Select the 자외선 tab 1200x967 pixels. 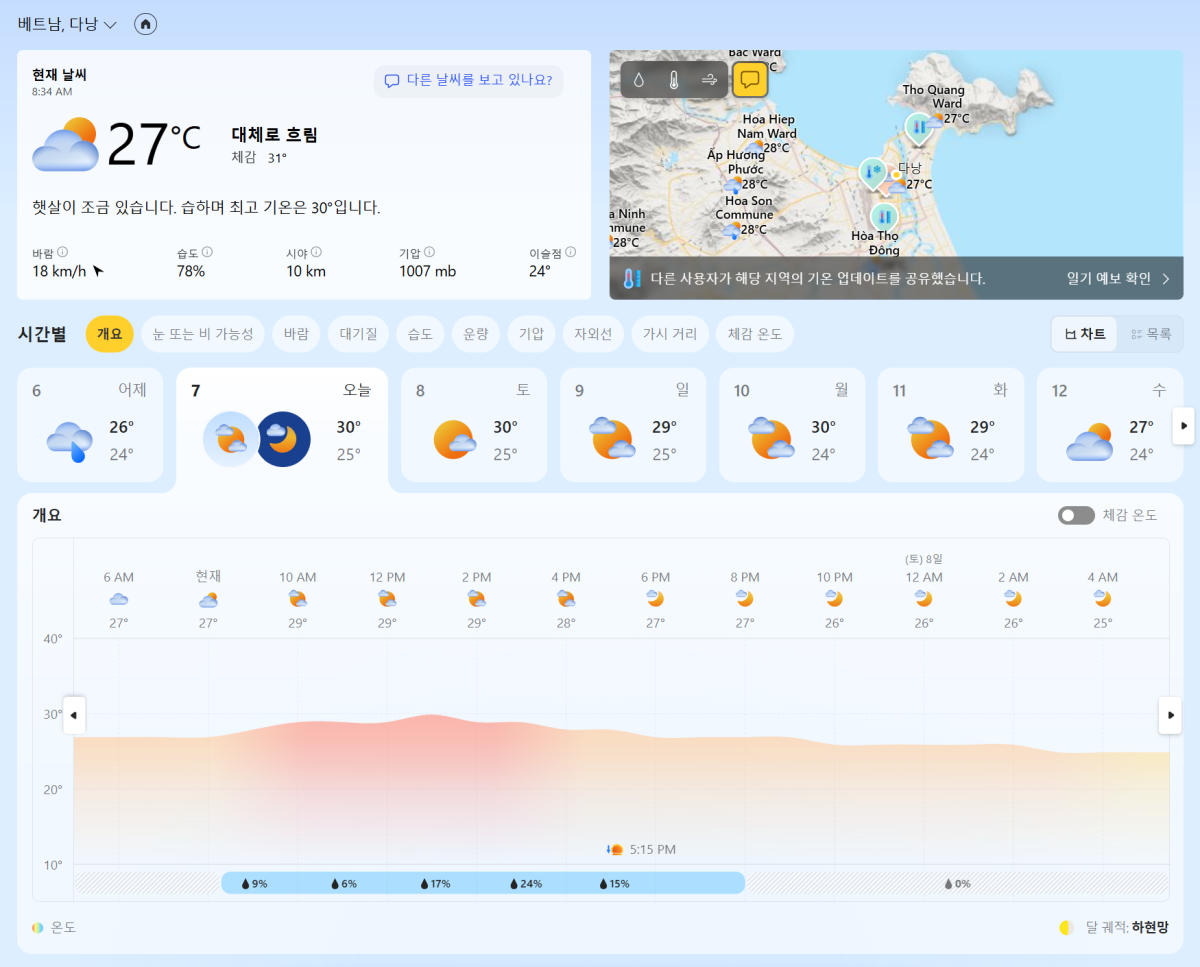point(593,334)
